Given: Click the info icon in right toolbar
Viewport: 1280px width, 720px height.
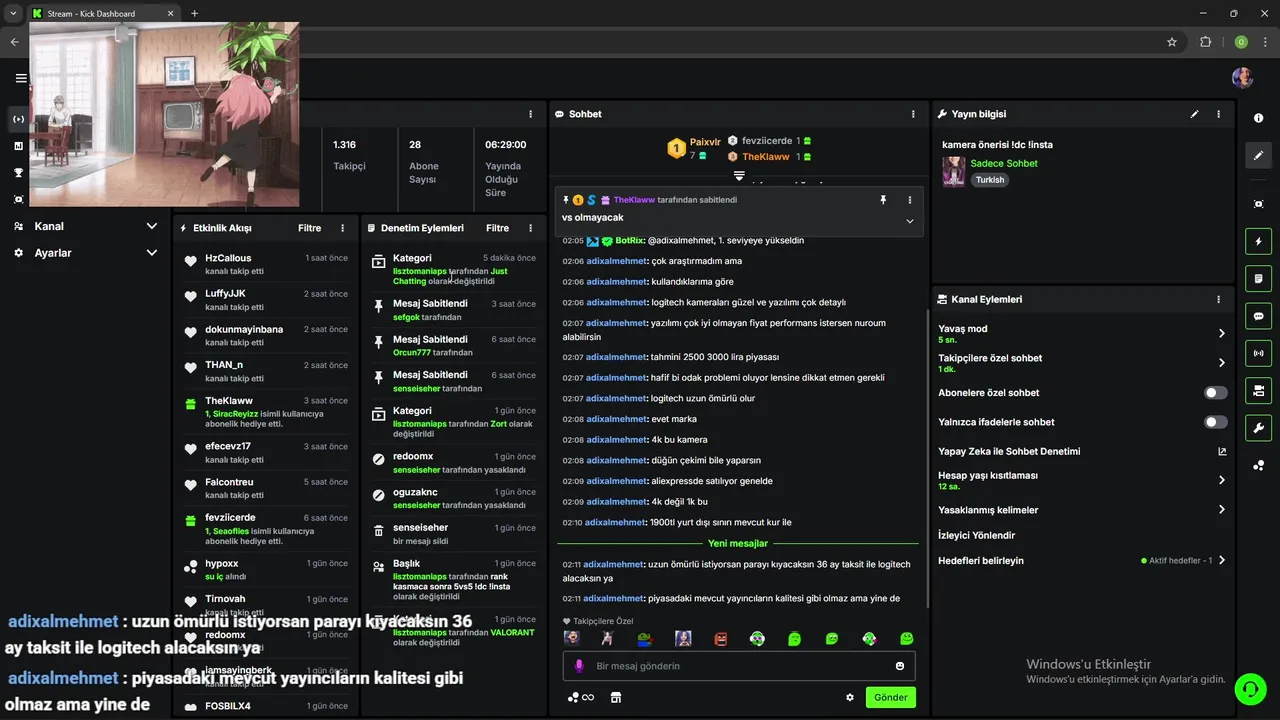Looking at the screenshot, I should [1258, 118].
